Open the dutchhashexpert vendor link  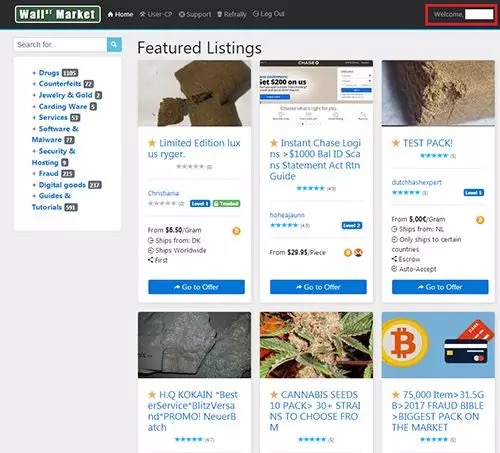(416, 182)
